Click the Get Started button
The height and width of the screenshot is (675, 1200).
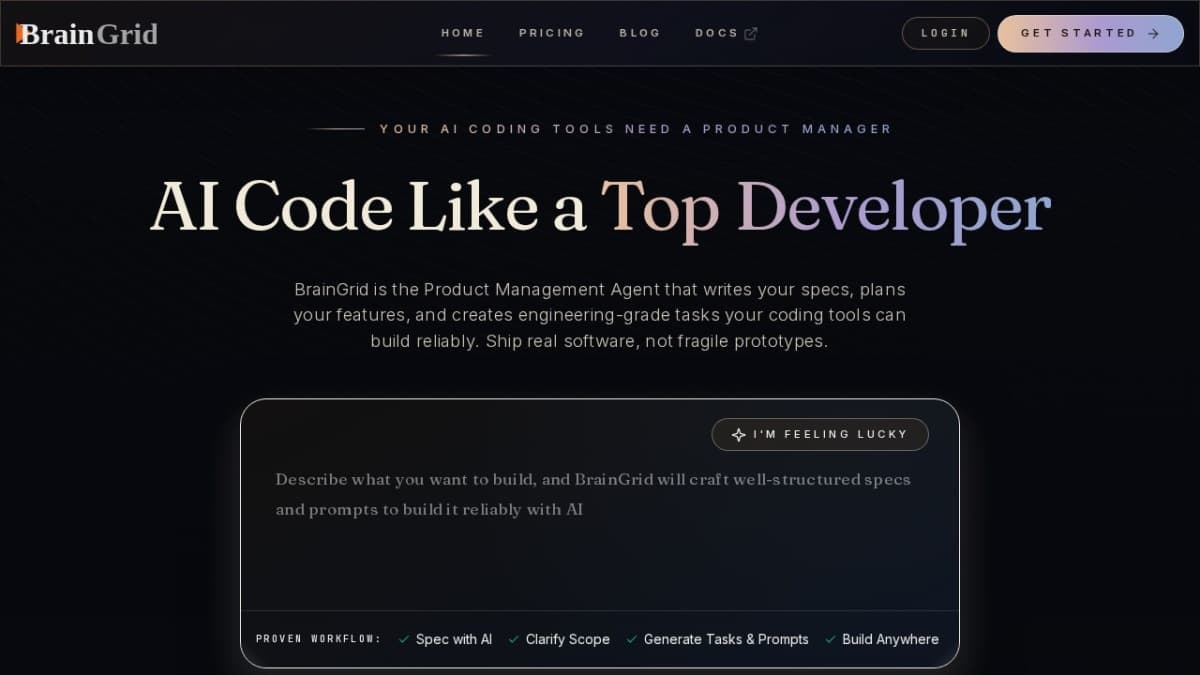1089,33
